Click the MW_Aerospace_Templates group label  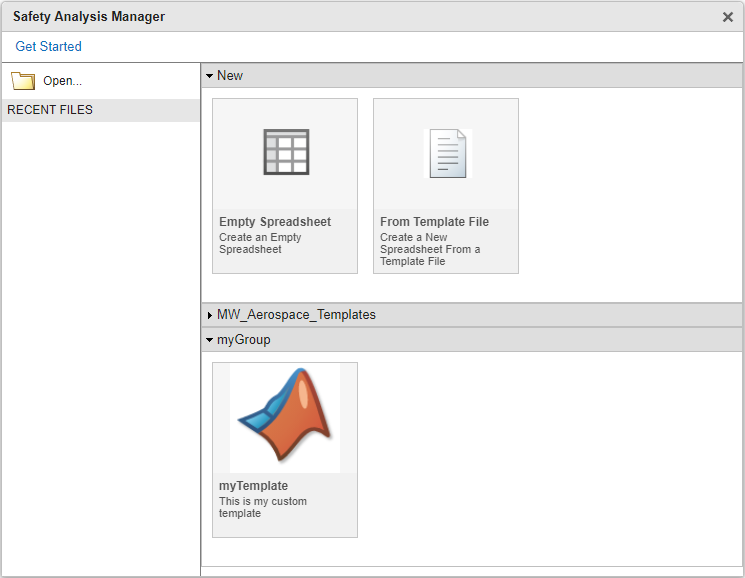coord(296,315)
